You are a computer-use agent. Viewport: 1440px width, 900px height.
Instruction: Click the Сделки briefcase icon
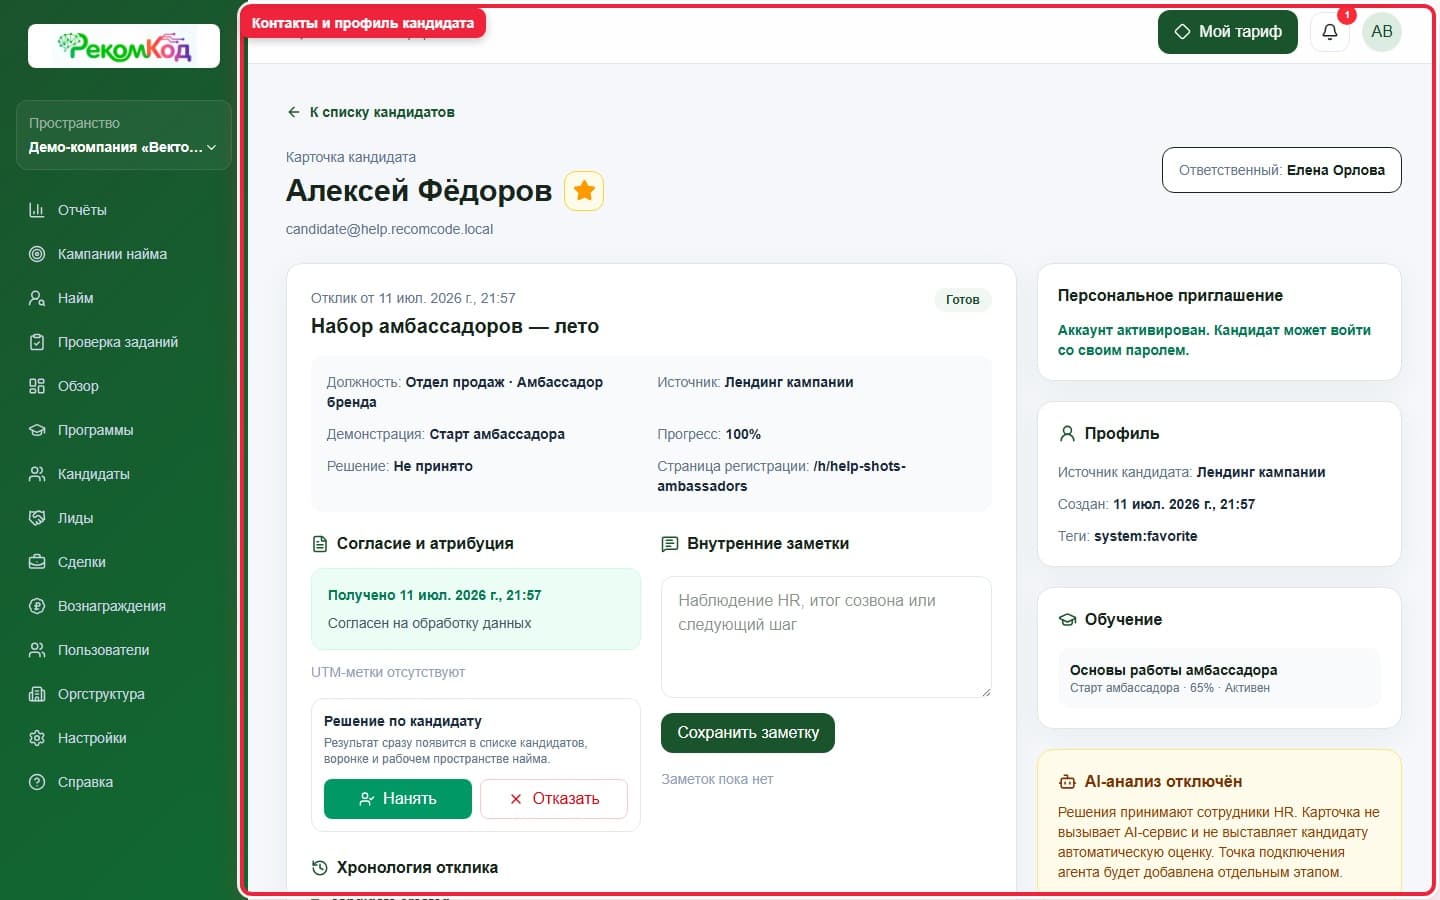(x=37, y=562)
